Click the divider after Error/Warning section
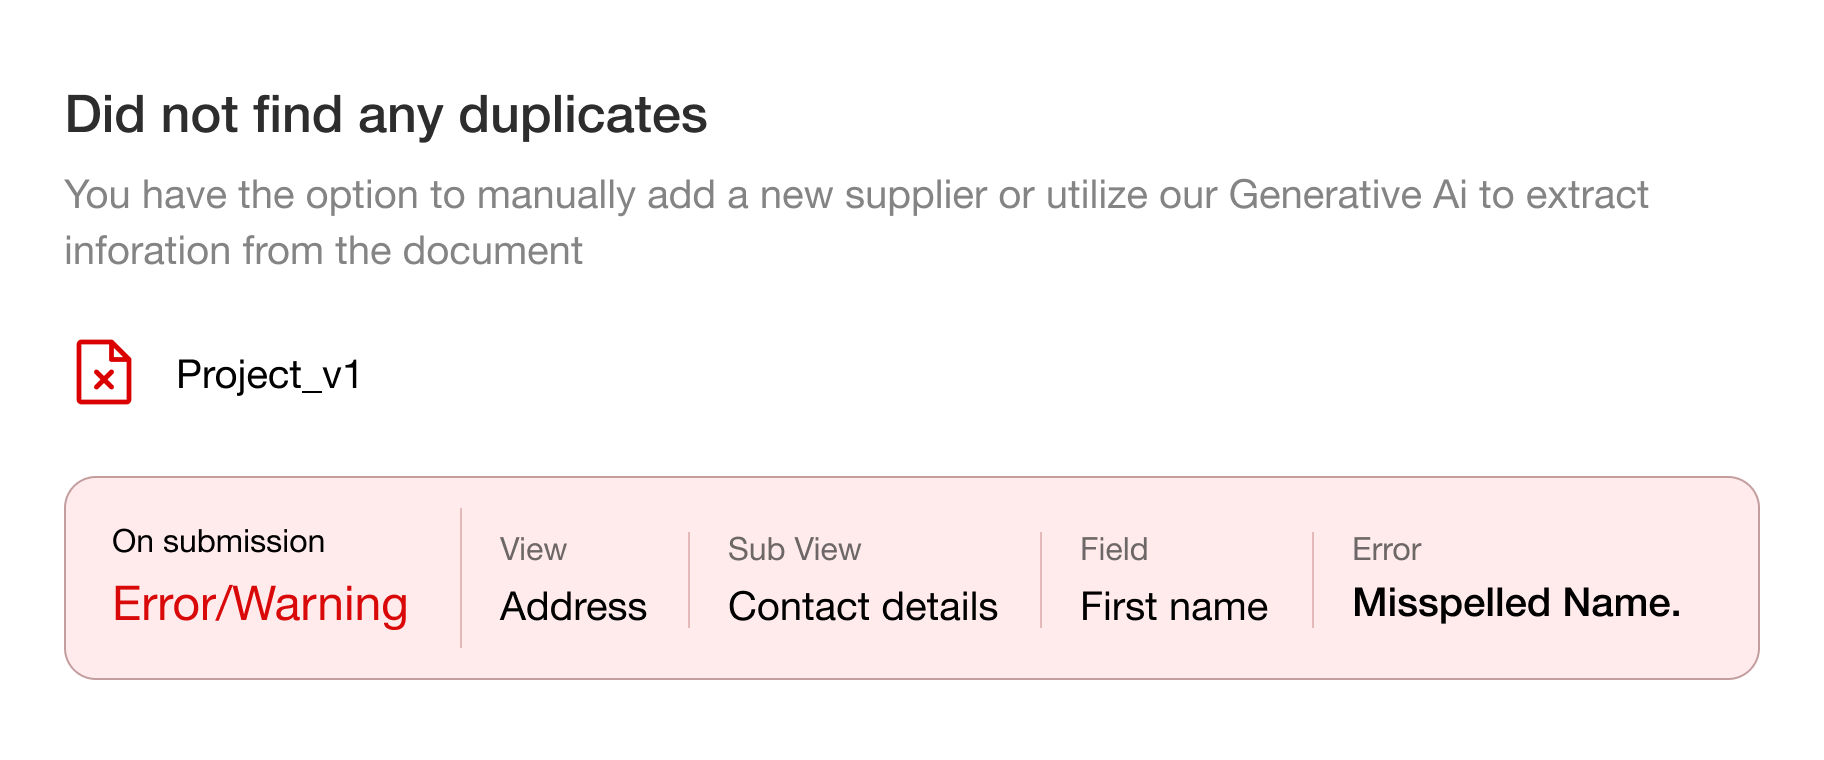The image size is (1824, 760). coord(461,578)
